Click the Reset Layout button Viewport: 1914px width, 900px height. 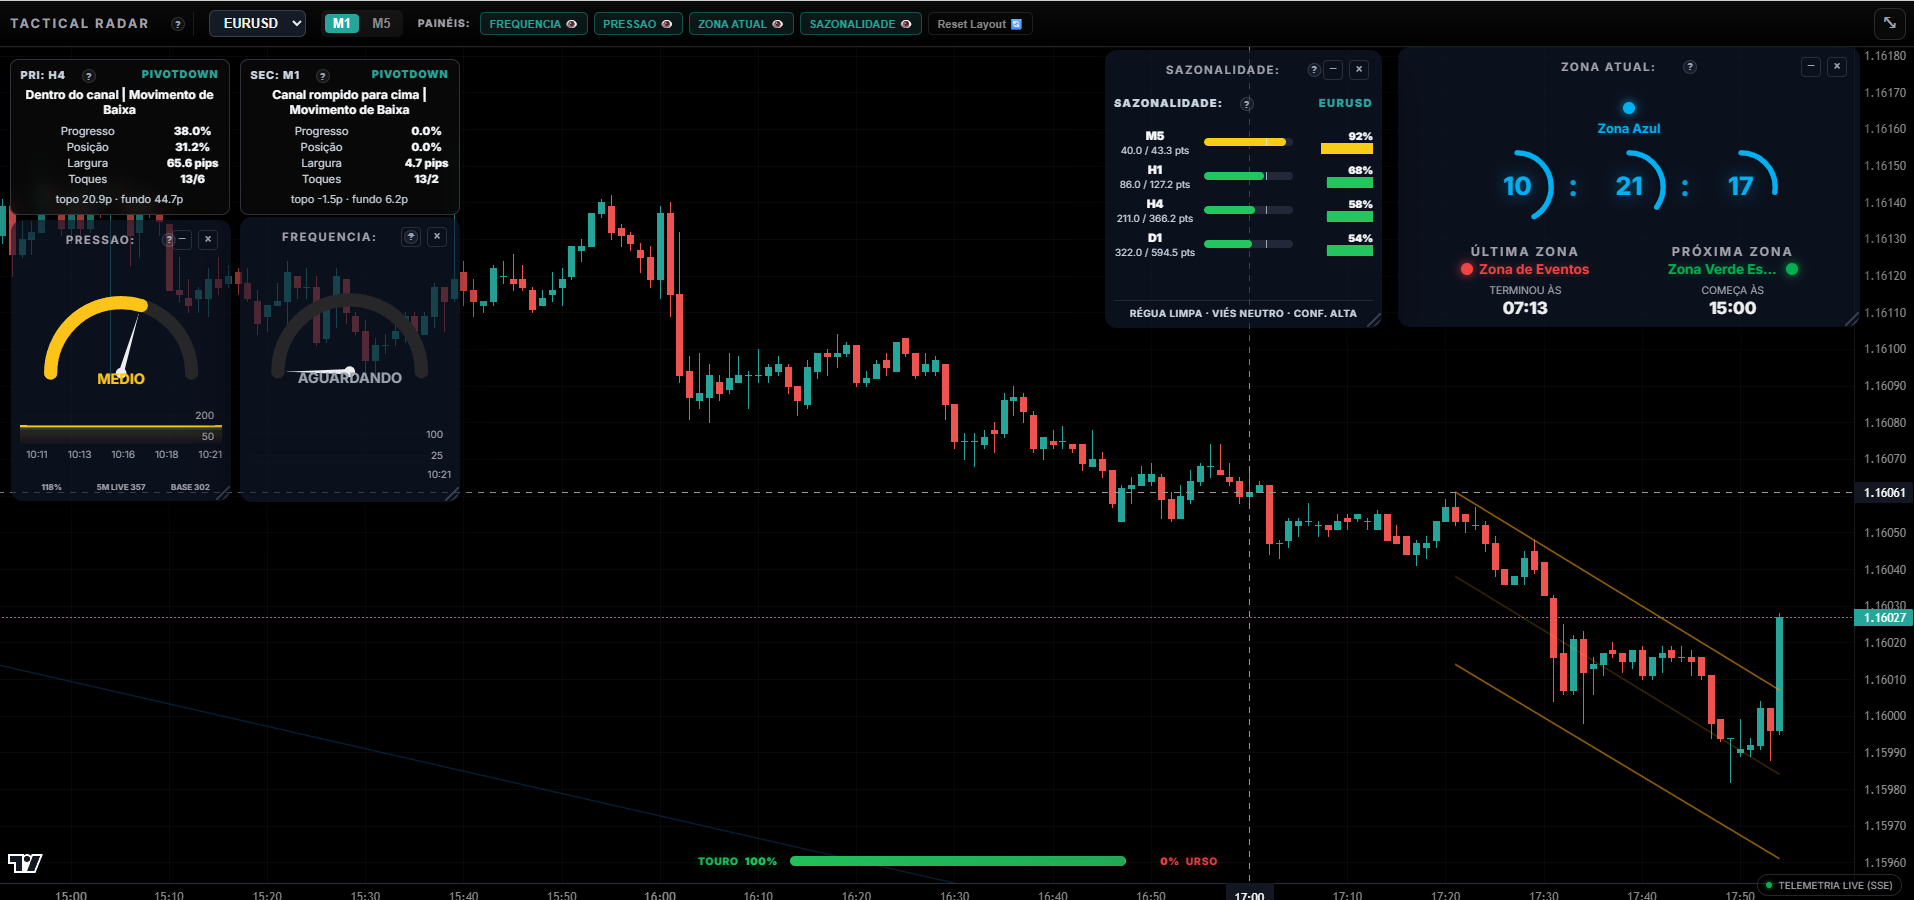(980, 24)
